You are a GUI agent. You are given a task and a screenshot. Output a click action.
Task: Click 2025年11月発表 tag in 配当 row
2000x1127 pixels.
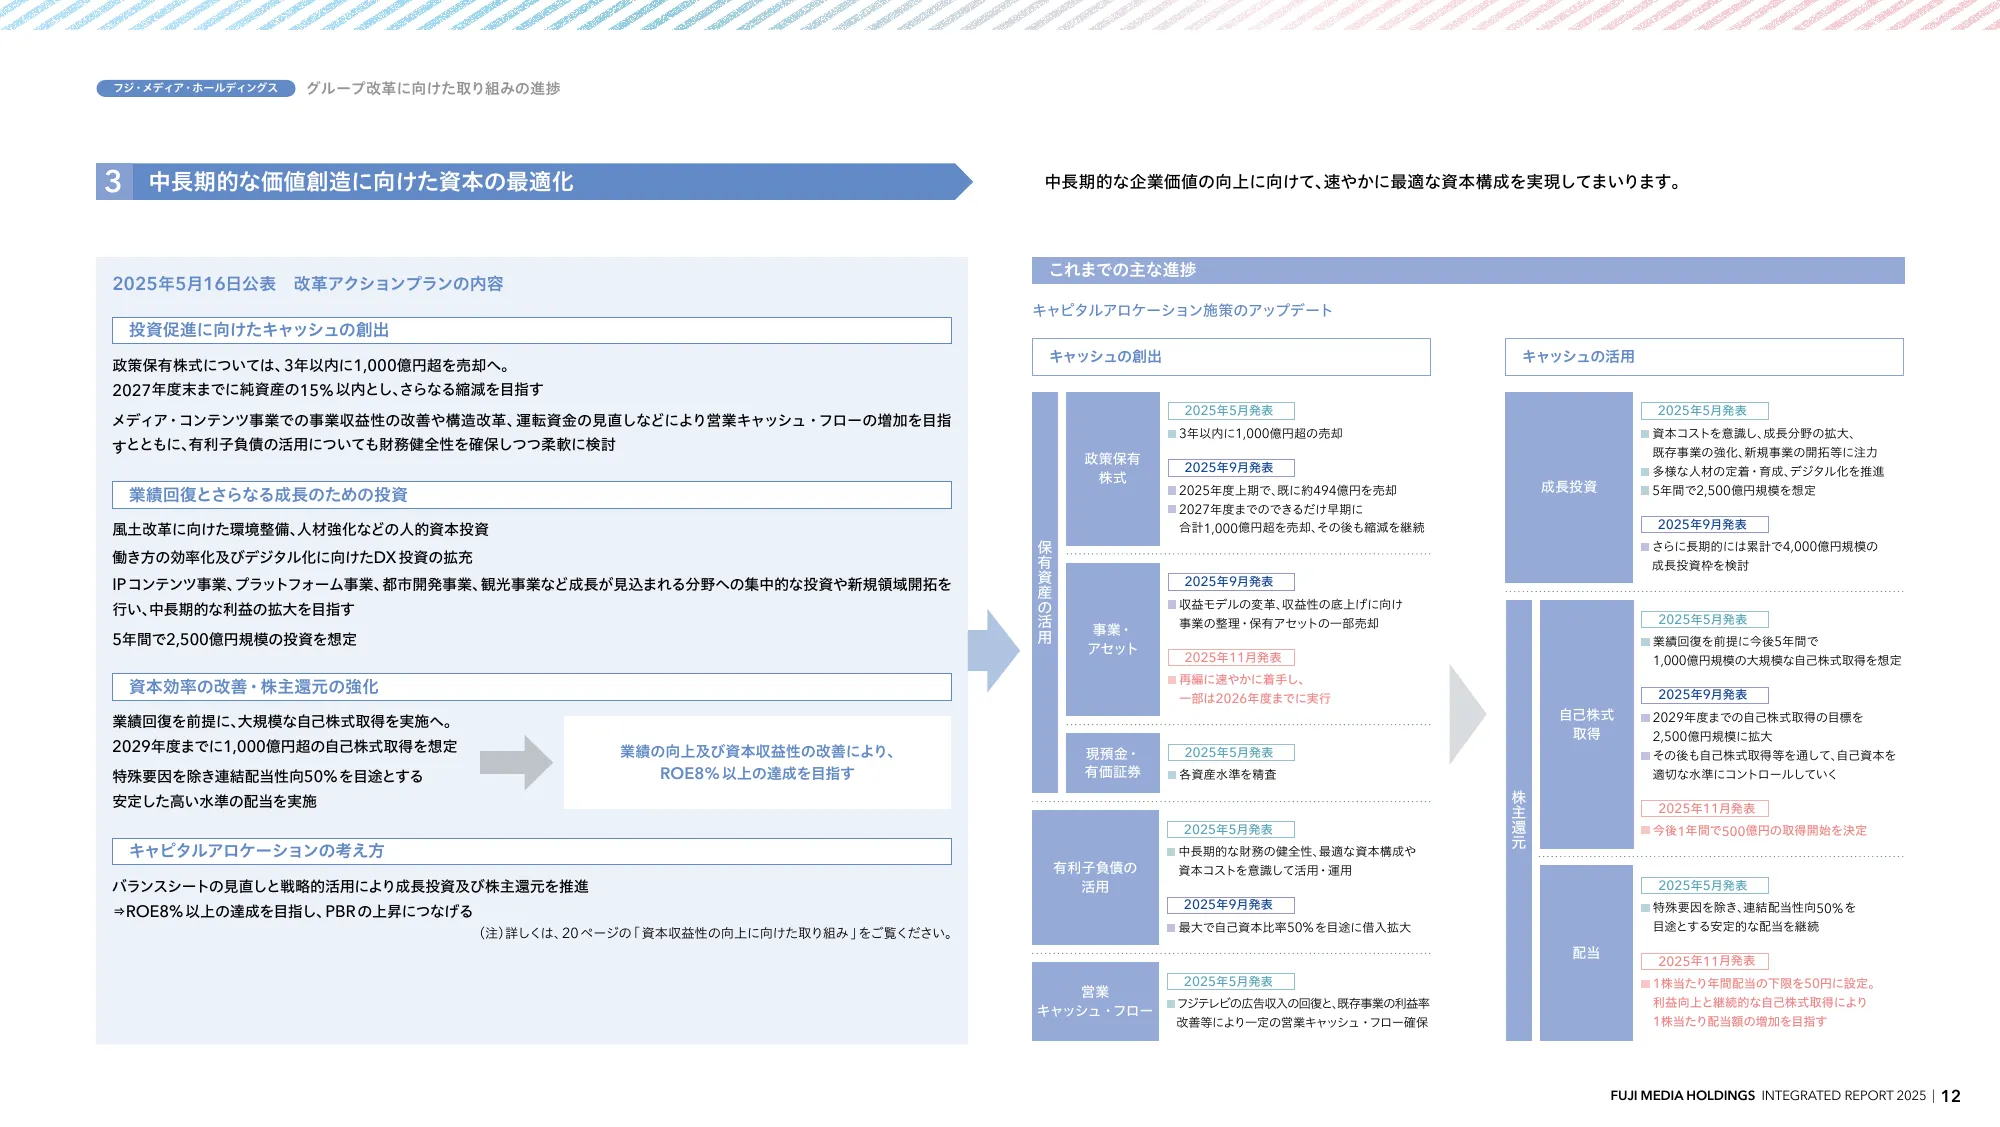click(x=1705, y=961)
